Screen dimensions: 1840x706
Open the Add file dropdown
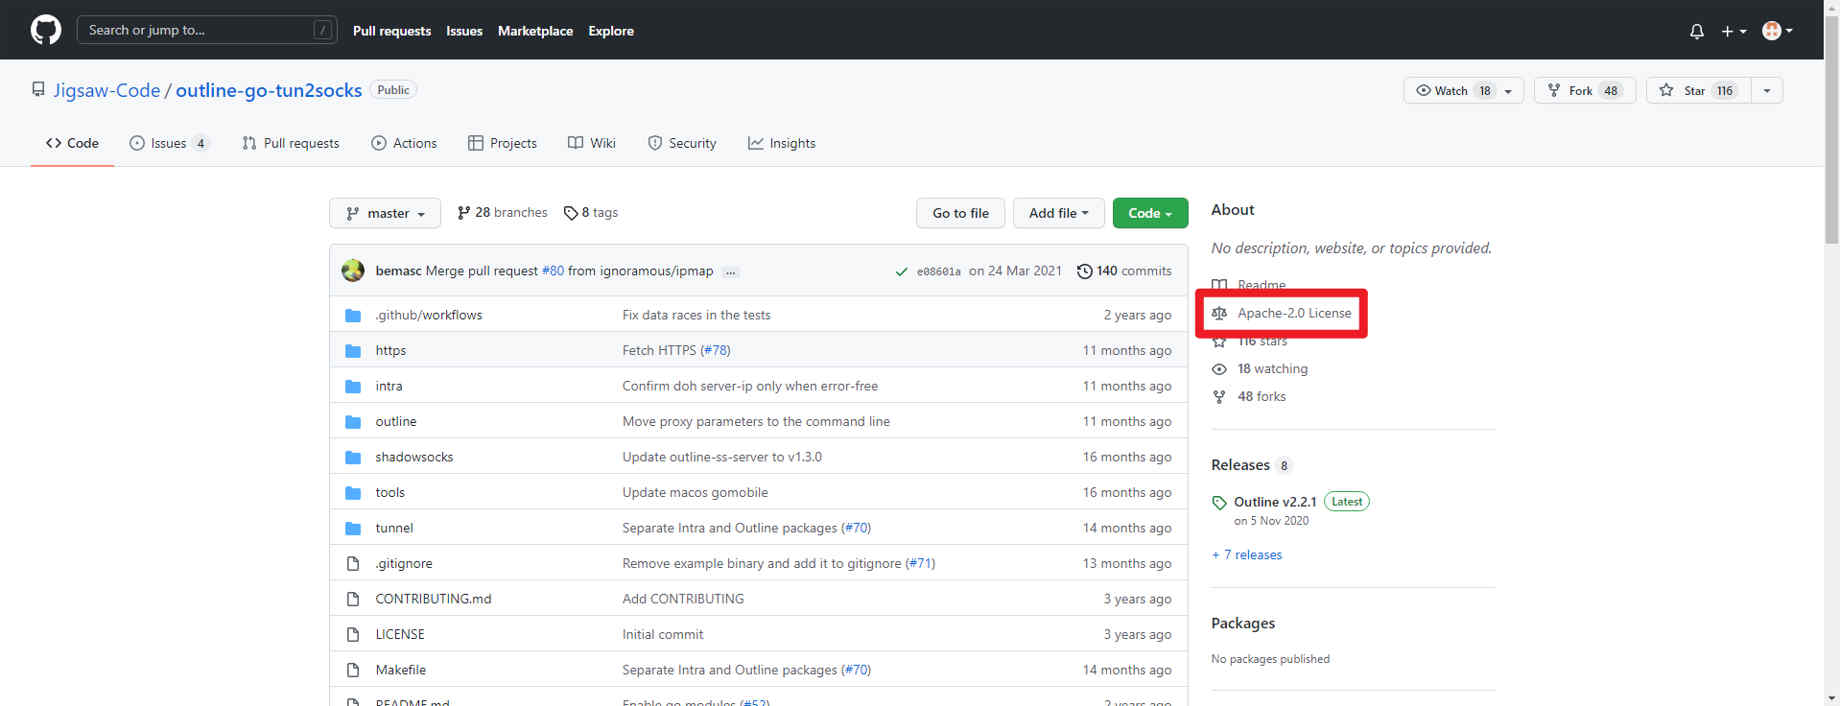[x=1058, y=213]
